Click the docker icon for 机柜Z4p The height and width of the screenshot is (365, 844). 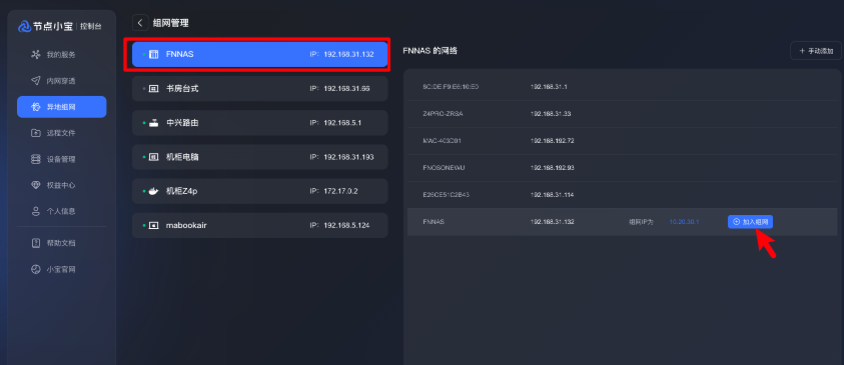153,191
